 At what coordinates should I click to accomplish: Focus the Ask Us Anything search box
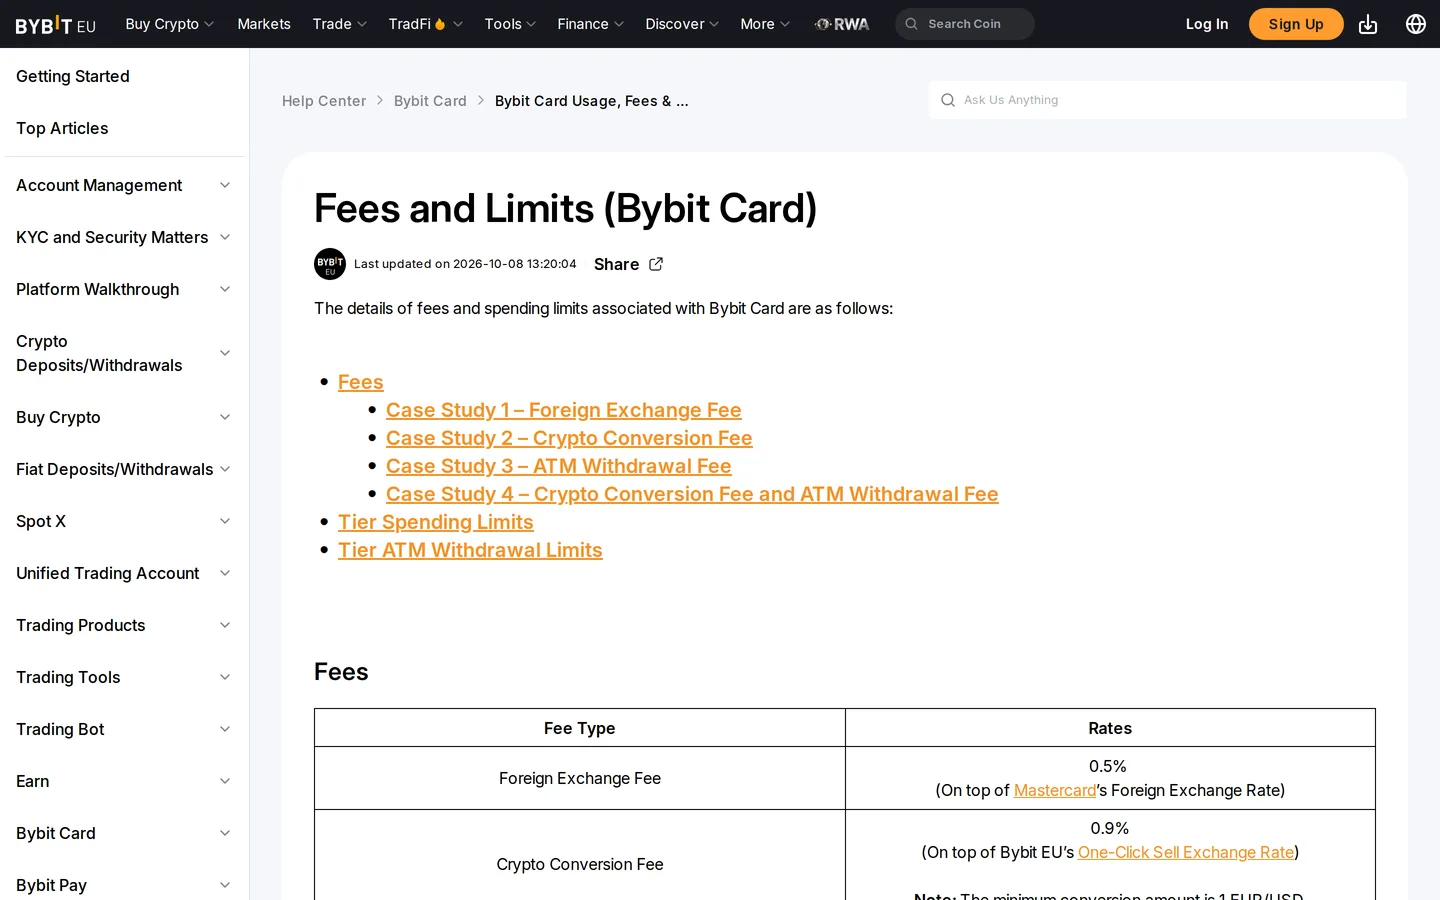(1167, 100)
